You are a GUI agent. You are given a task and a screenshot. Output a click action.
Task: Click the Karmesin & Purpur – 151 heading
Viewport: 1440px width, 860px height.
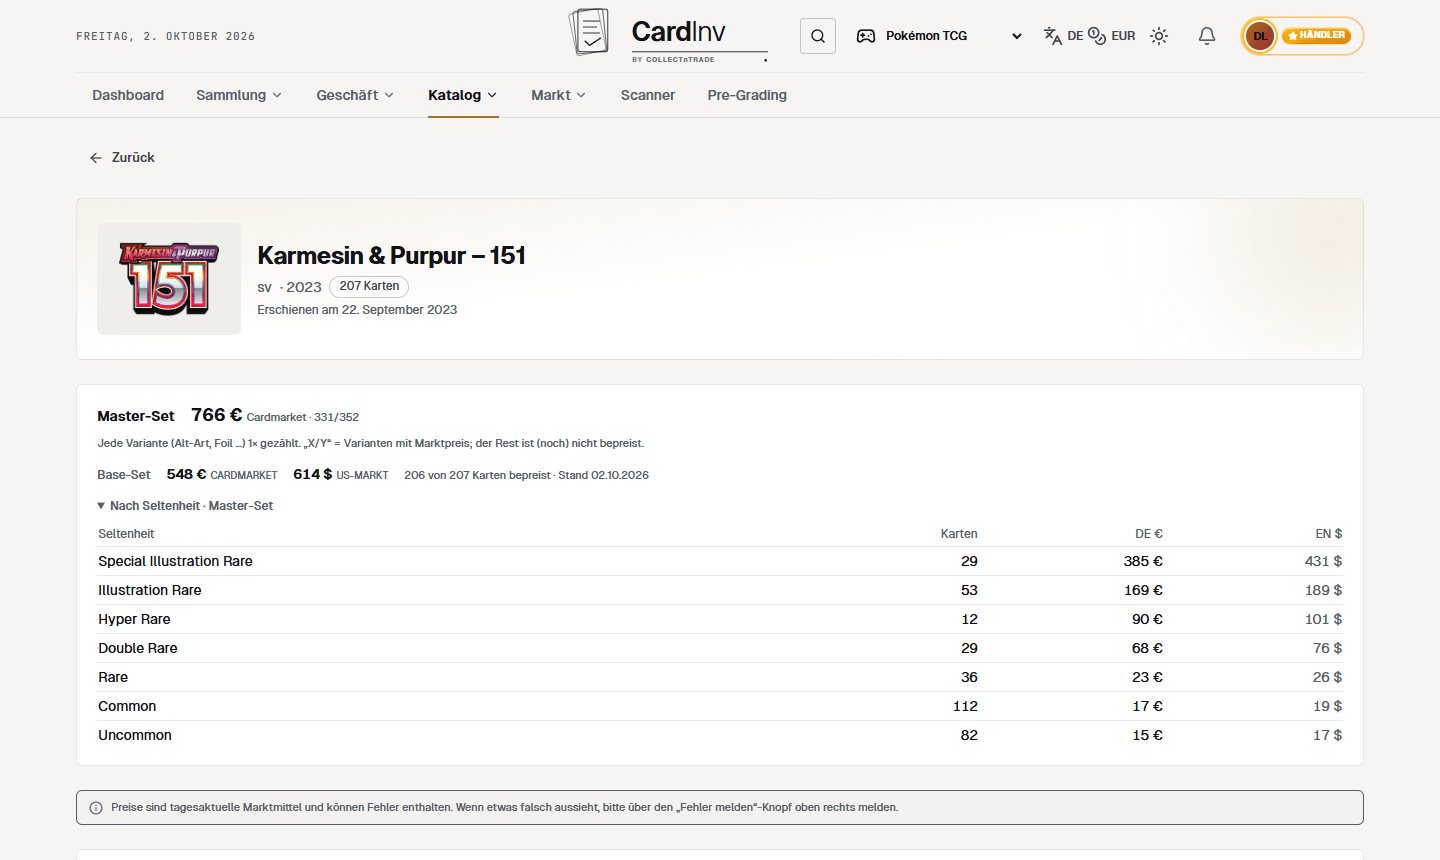[x=391, y=256]
